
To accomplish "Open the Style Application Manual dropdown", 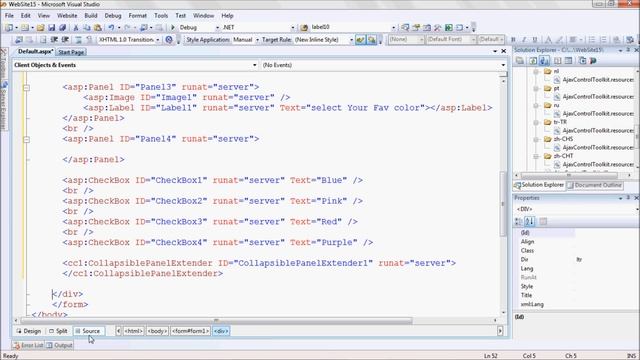I will pyautogui.click(x=257, y=40).
